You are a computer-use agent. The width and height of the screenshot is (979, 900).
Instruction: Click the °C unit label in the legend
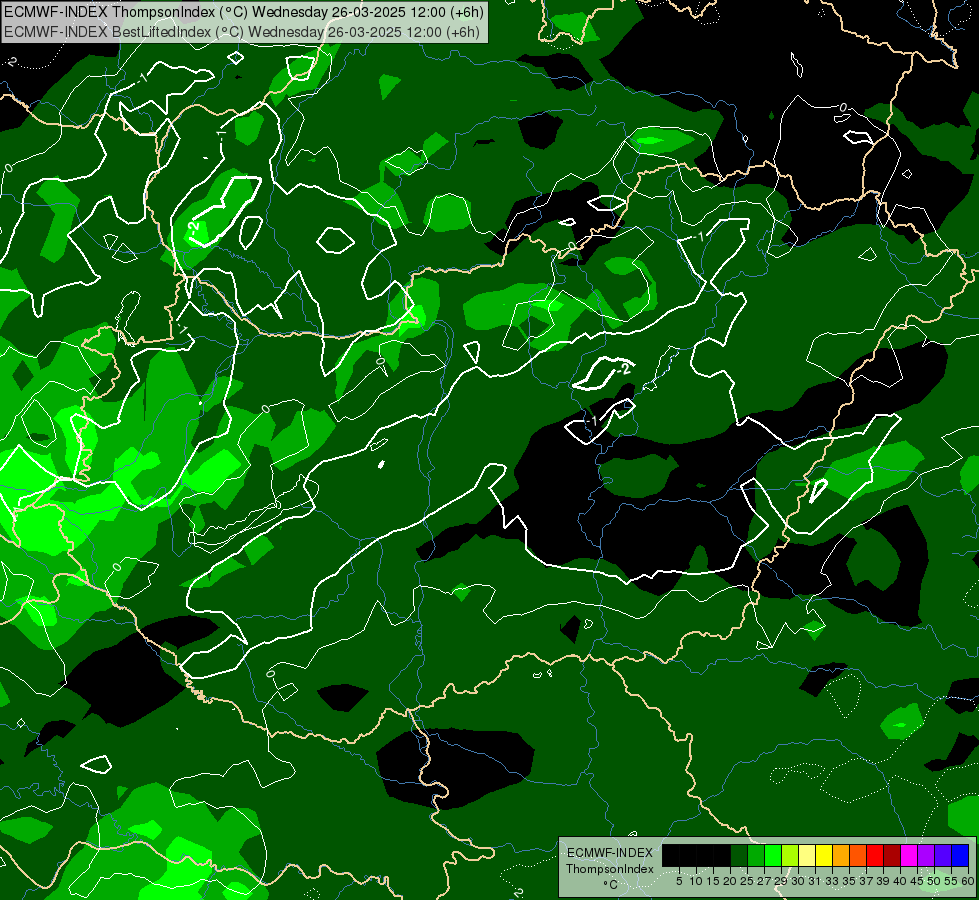click(x=611, y=884)
